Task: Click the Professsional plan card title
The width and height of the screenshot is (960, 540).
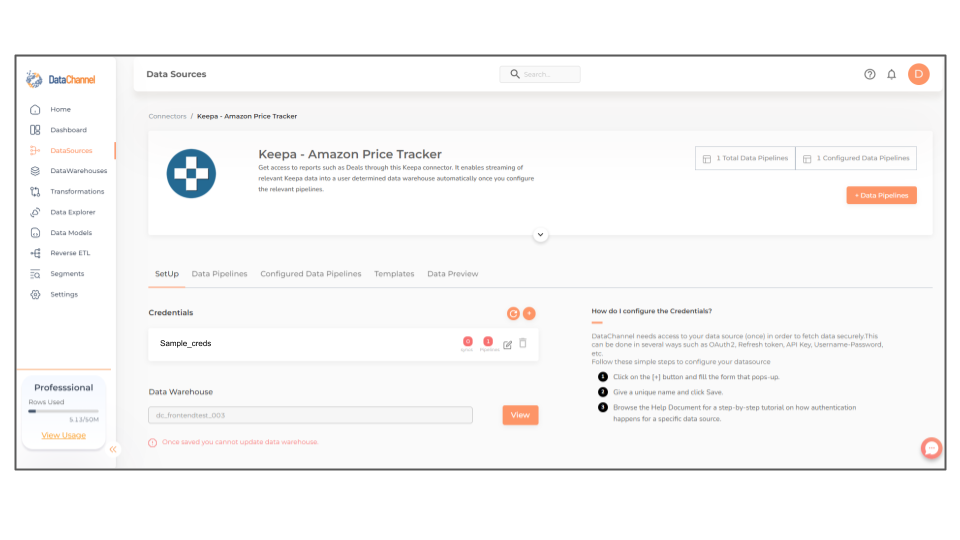Action: [x=64, y=388]
